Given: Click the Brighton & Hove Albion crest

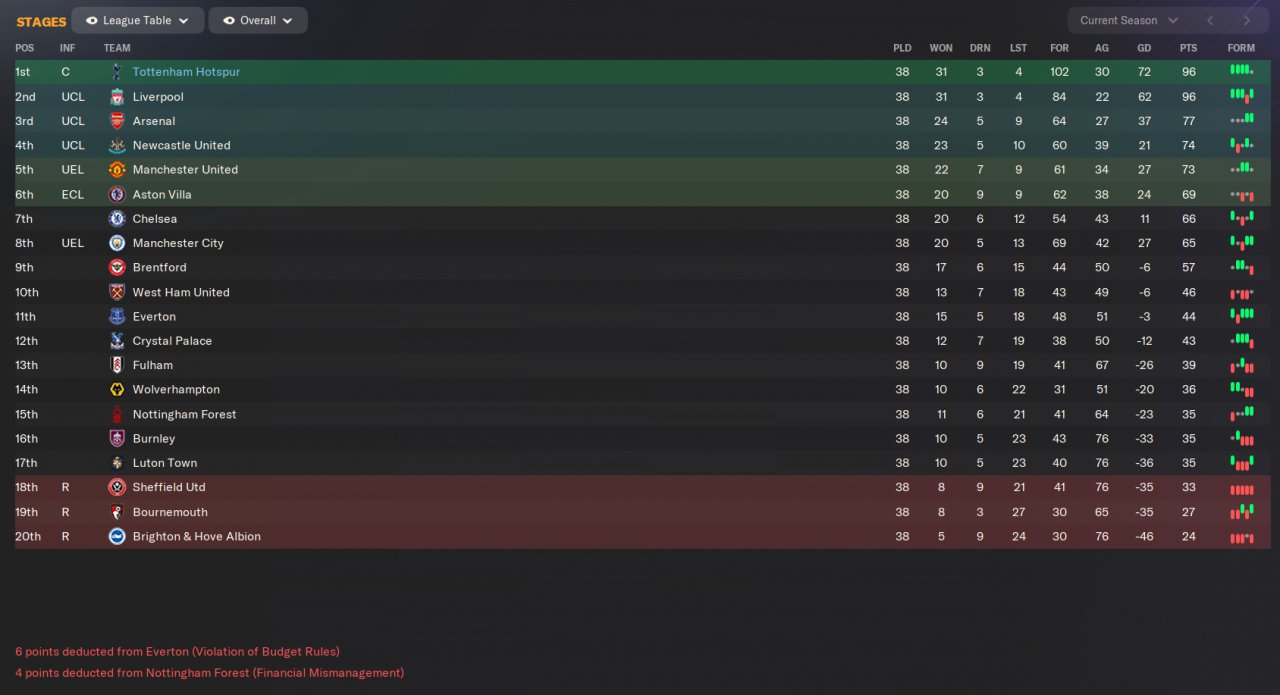Looking at the screenshot, I should [x=117, y=536].
